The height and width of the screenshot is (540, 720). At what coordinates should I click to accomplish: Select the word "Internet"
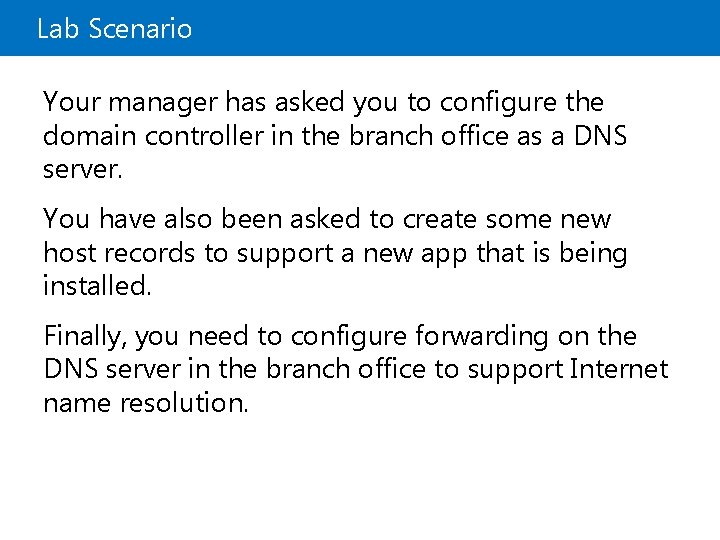(x=618, y=370)
